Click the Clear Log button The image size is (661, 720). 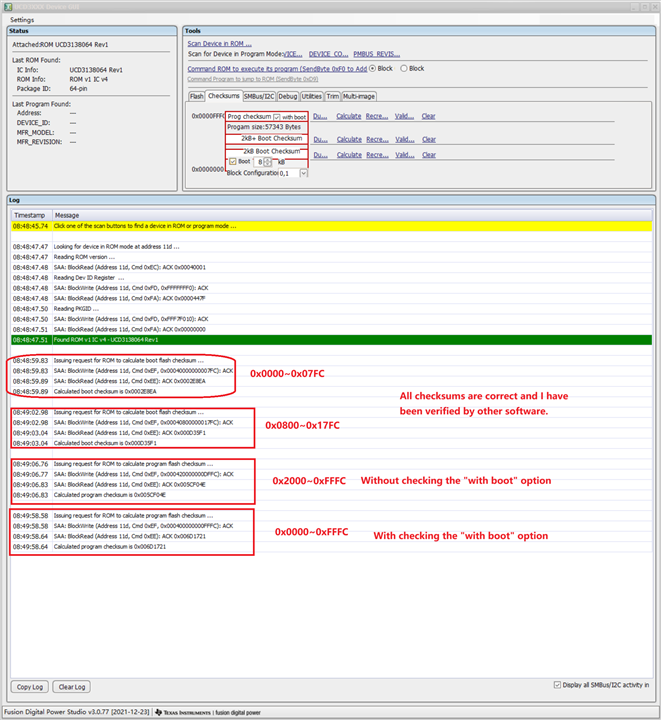[72, 687]
